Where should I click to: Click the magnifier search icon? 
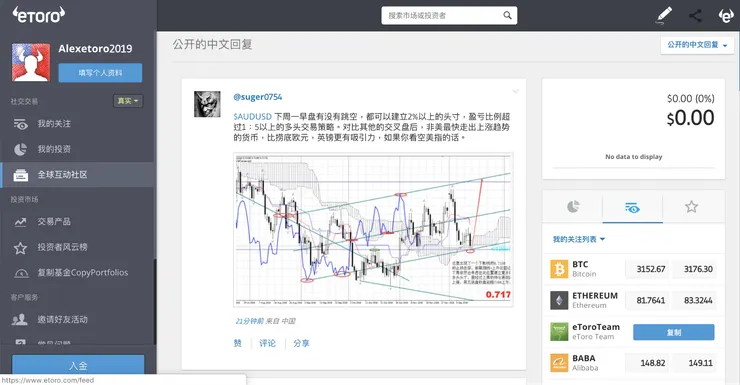pos(507,16)
